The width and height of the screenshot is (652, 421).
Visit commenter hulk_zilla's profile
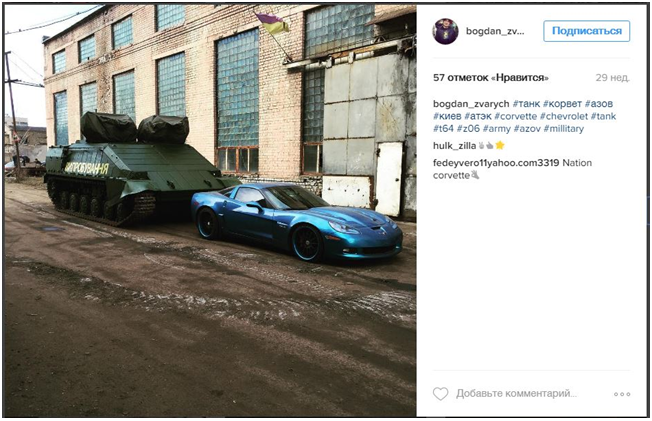(454, 146)
